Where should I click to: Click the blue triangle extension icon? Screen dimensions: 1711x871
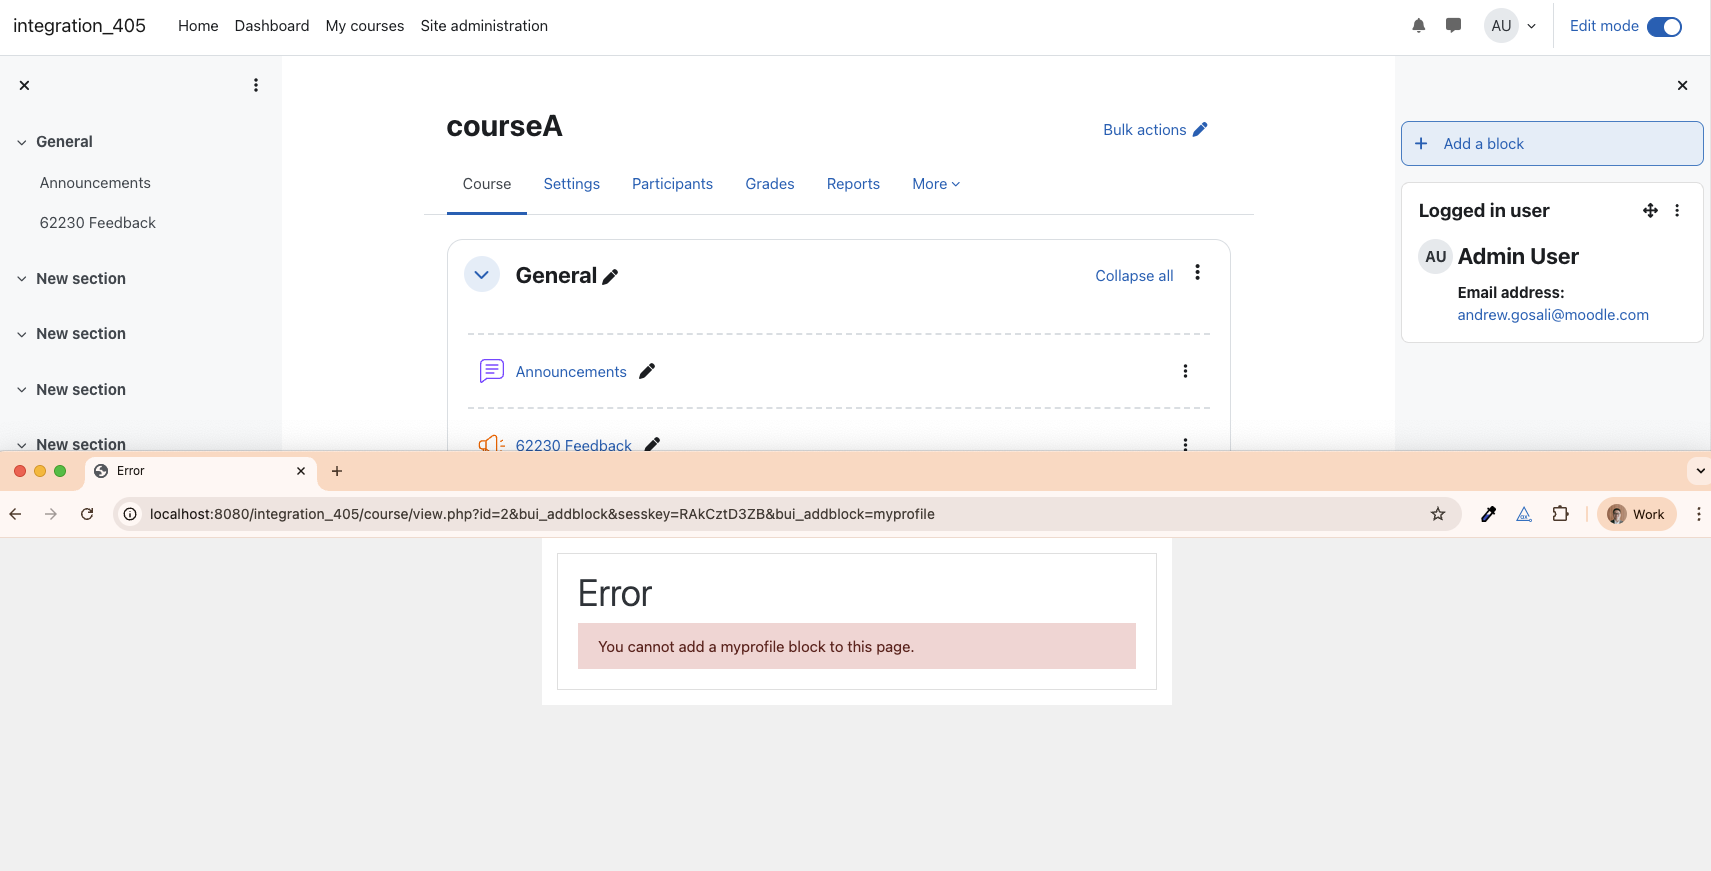pyautogui.click(x=1524, y=514)
